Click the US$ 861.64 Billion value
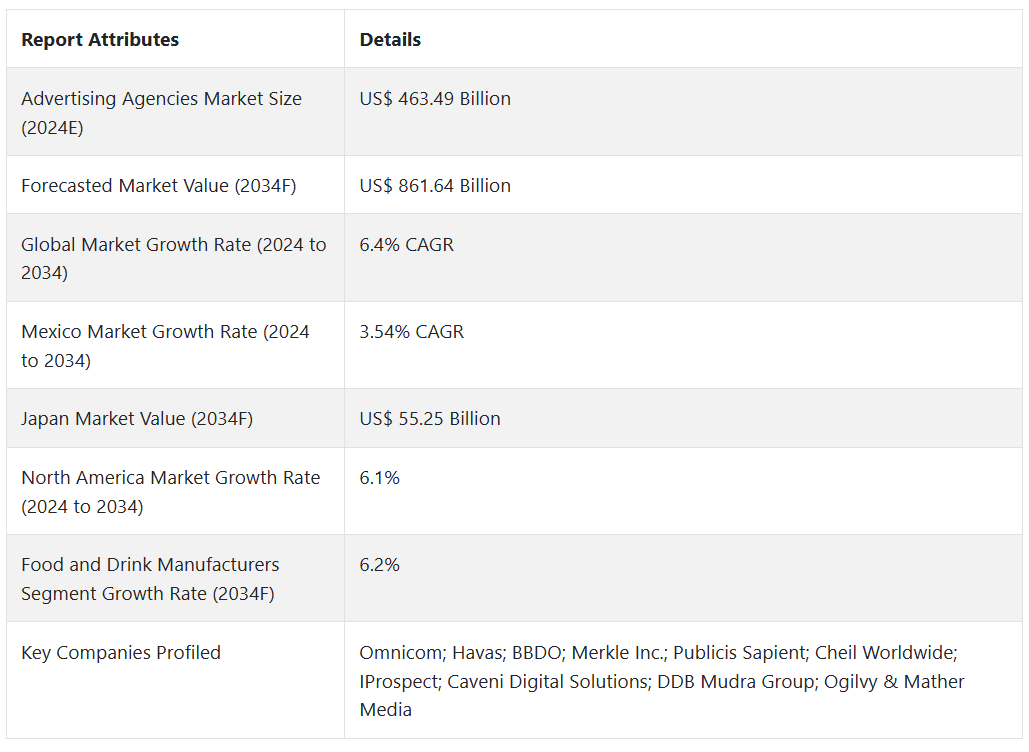Viewport: 1029px width, 752px height. coord(435,186)
